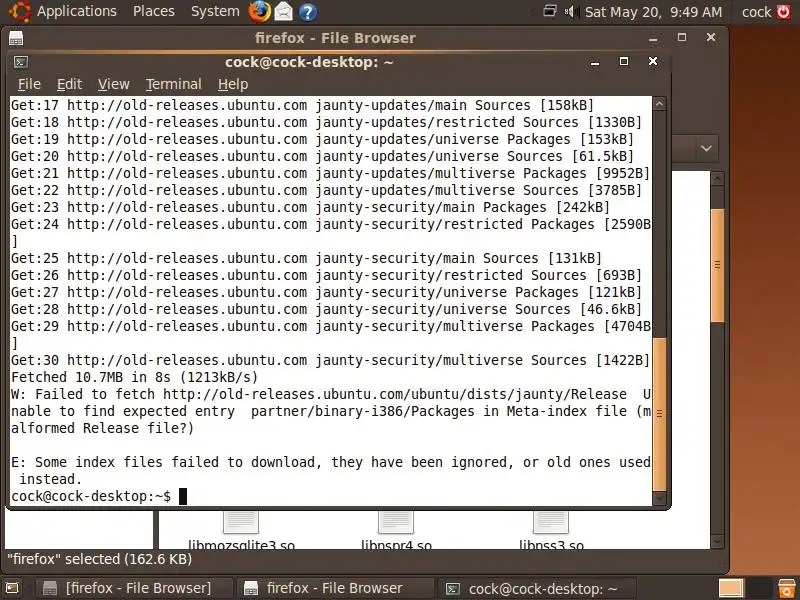Click the 'Fetched 10.7MB in 8s' line

point(135,377)
